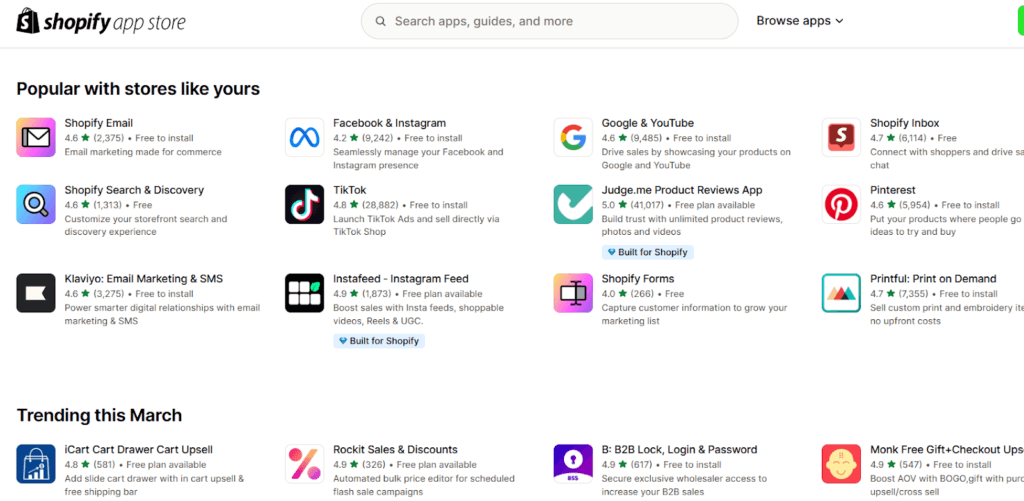Click the 'Trending this March' heading
This screenshot has width=1024, height=501.
99,415
